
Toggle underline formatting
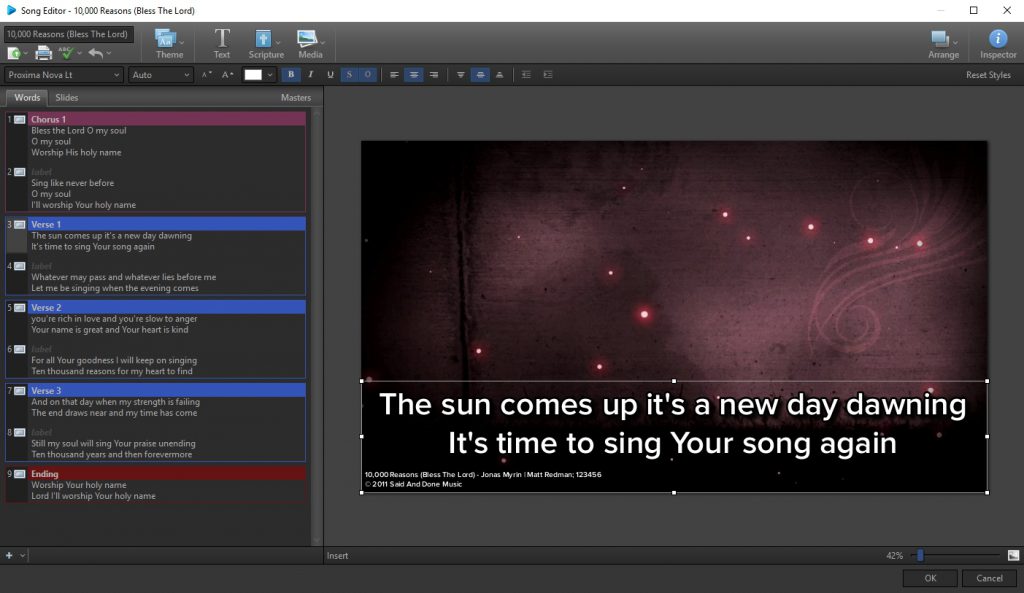[332, 74]
